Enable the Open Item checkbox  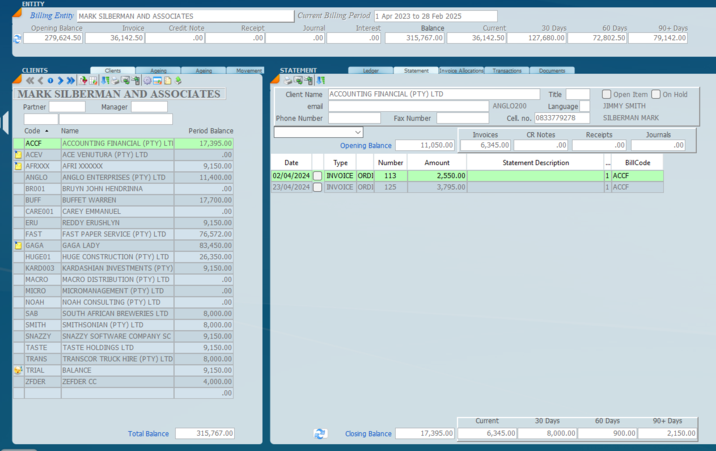tap(606, 95)
